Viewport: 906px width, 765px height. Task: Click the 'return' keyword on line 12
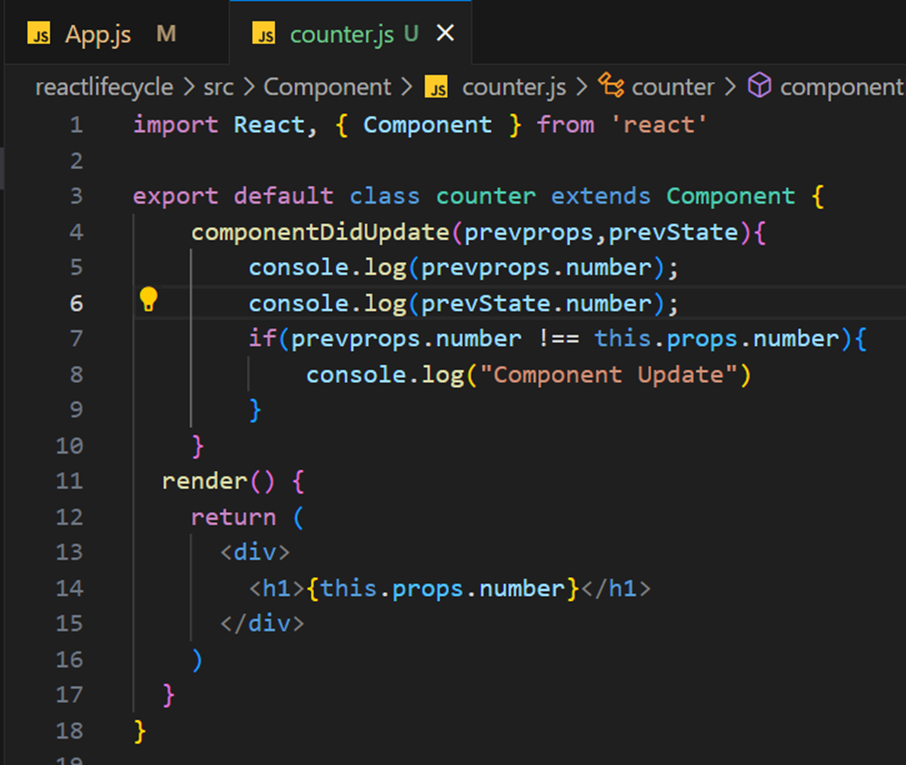tap(233, 517)
